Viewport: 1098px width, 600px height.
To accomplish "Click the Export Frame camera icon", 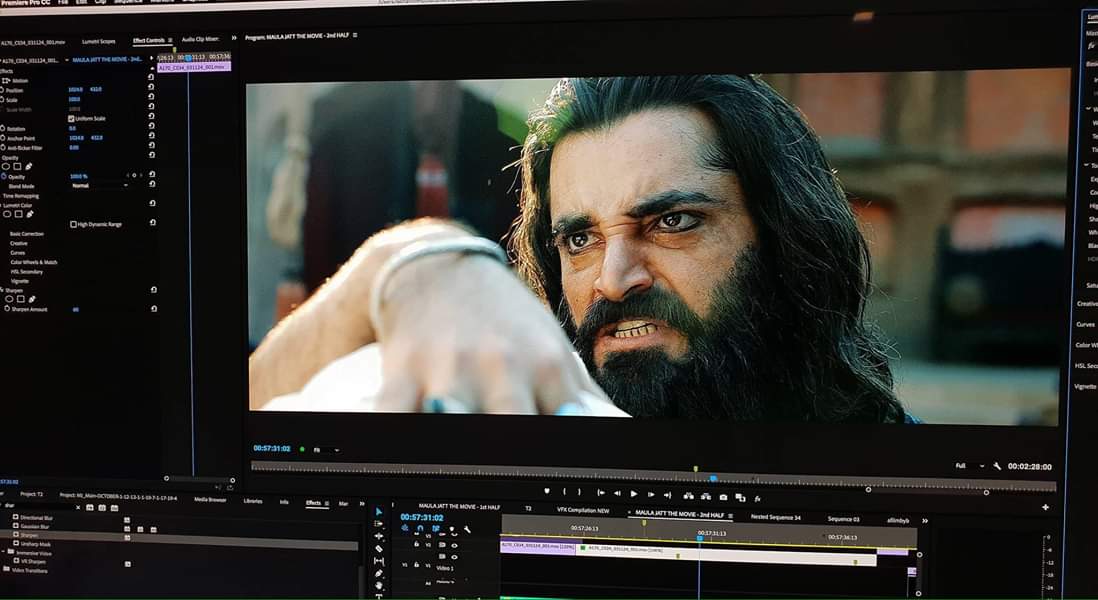I will click(723, 497).
